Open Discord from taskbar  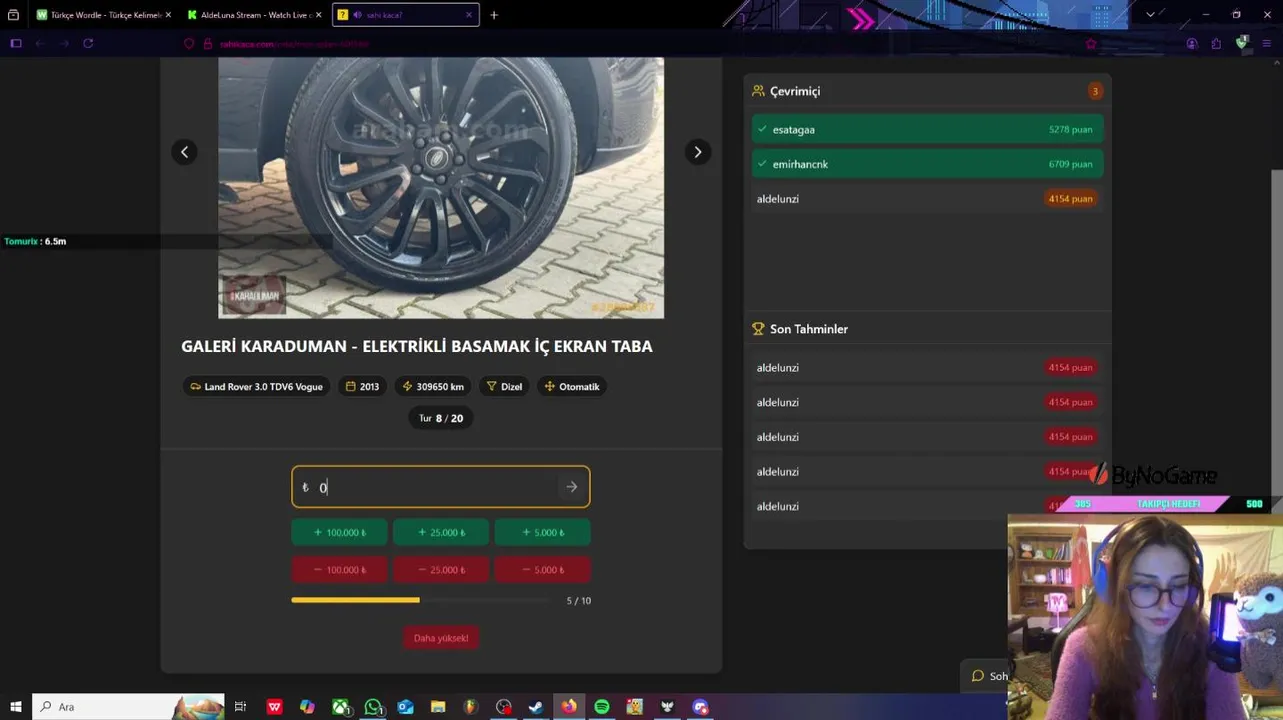pos(700,707)
